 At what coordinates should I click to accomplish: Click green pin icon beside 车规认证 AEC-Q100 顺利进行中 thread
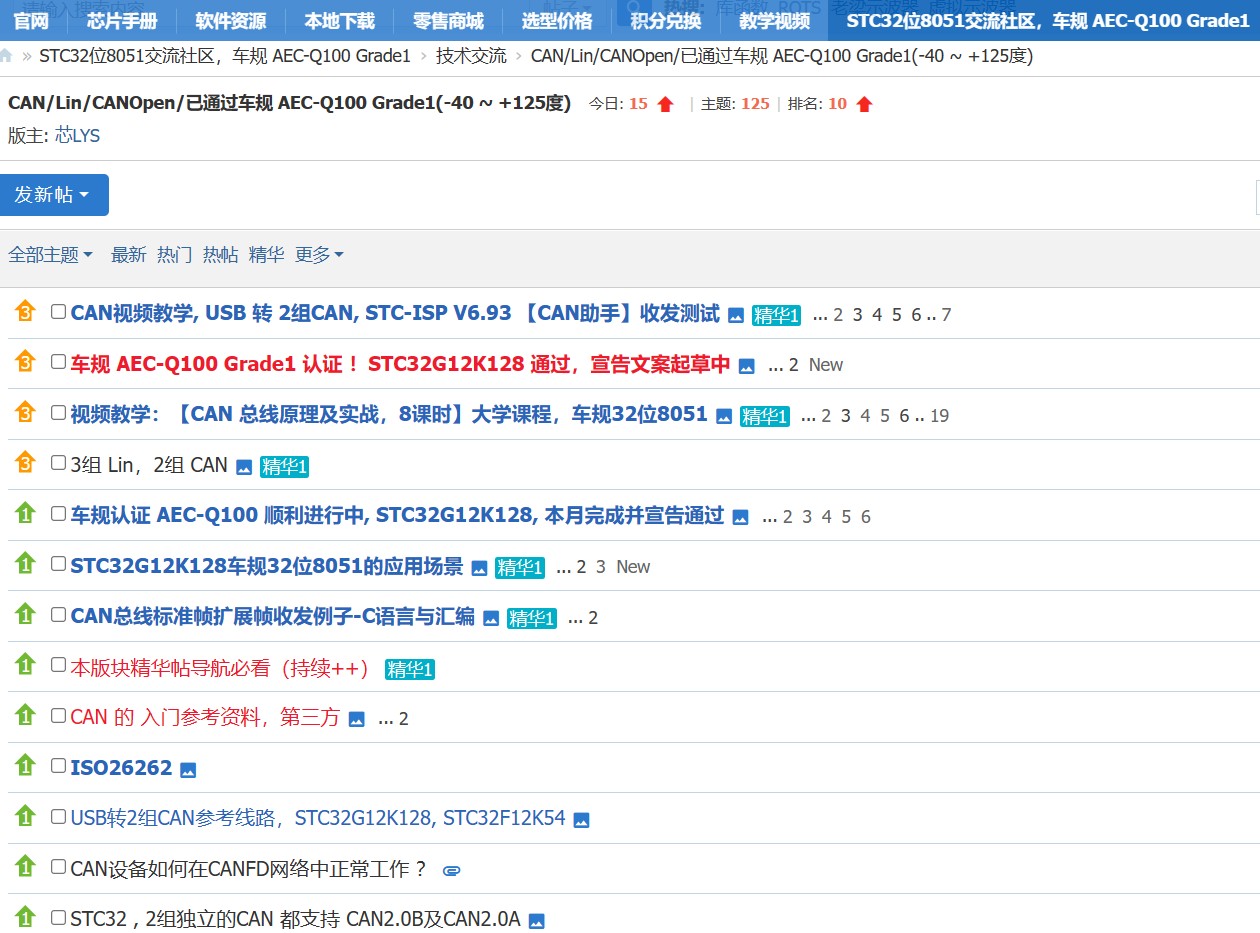(x=25, y=513)
